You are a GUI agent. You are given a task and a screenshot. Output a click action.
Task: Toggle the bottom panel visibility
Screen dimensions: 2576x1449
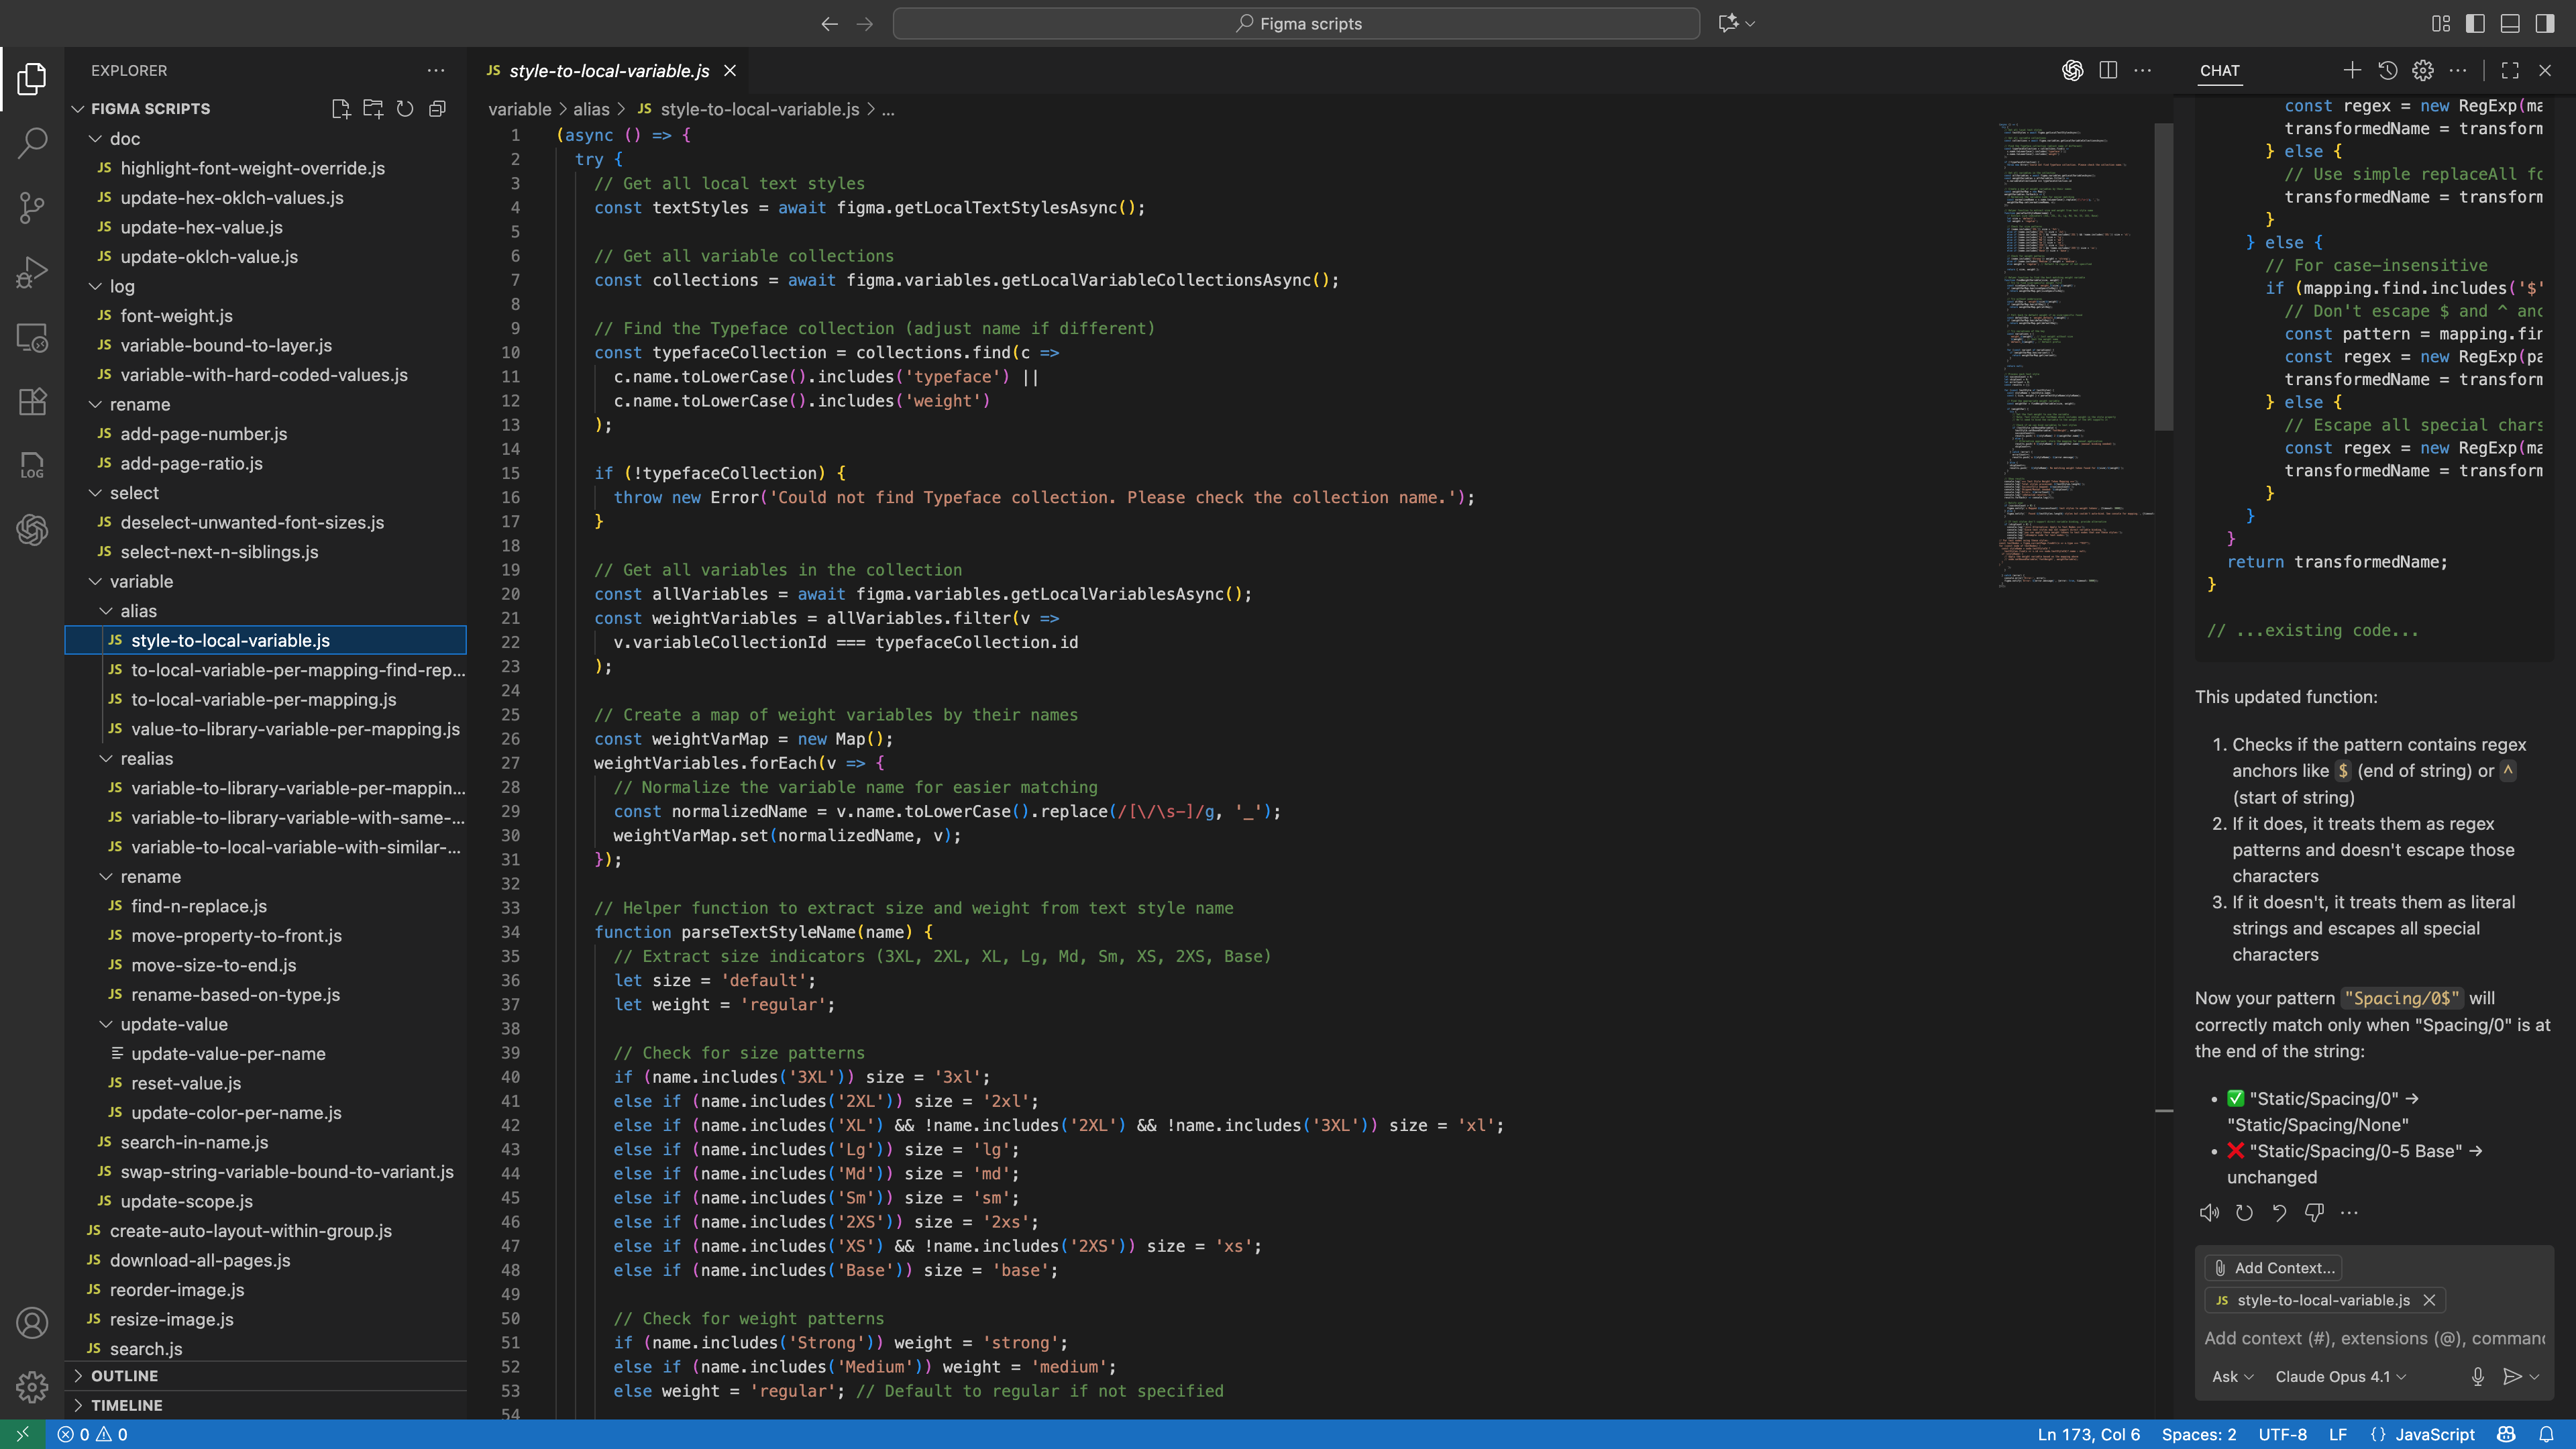pyautogui.click(x=2510, y=23)
